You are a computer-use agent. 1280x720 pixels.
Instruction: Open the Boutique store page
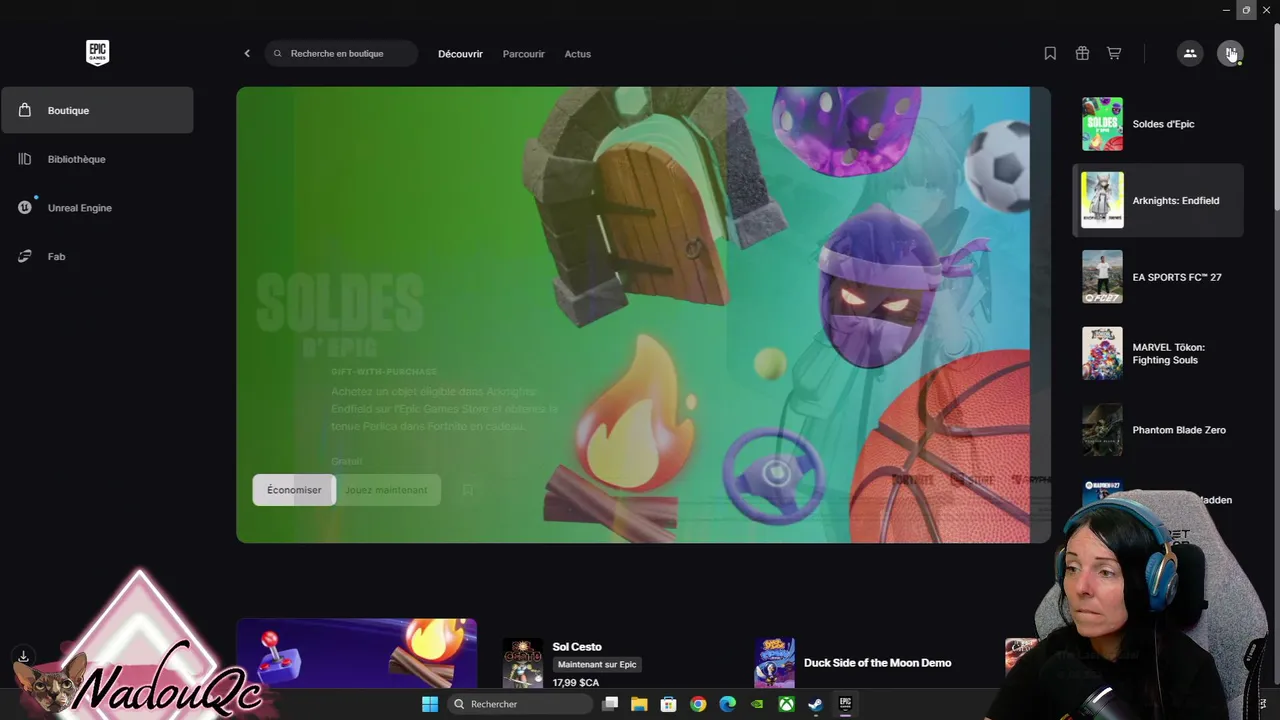pos(97,110)
